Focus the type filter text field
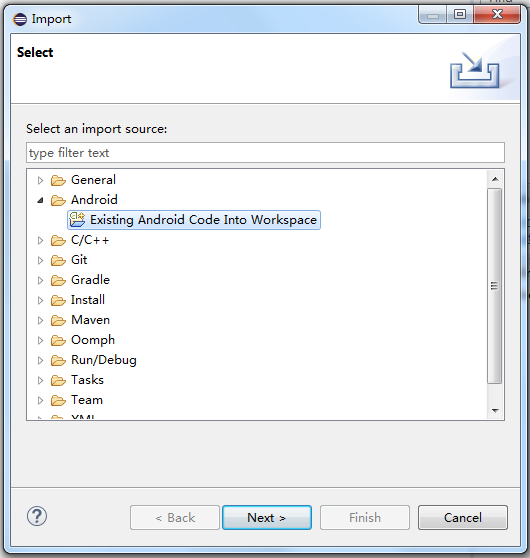This screenshot has height=558, width=530. pyautogui.click(x=265, y=153)
